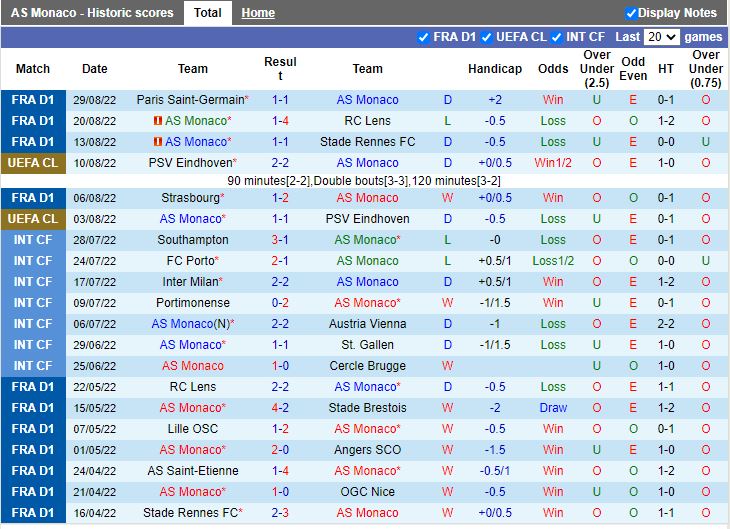Image resolution: width=730 pixels, height=529 pixels.
Task: Click the Loss1/2 odds in FC Porto row
Action: [553, 260]
